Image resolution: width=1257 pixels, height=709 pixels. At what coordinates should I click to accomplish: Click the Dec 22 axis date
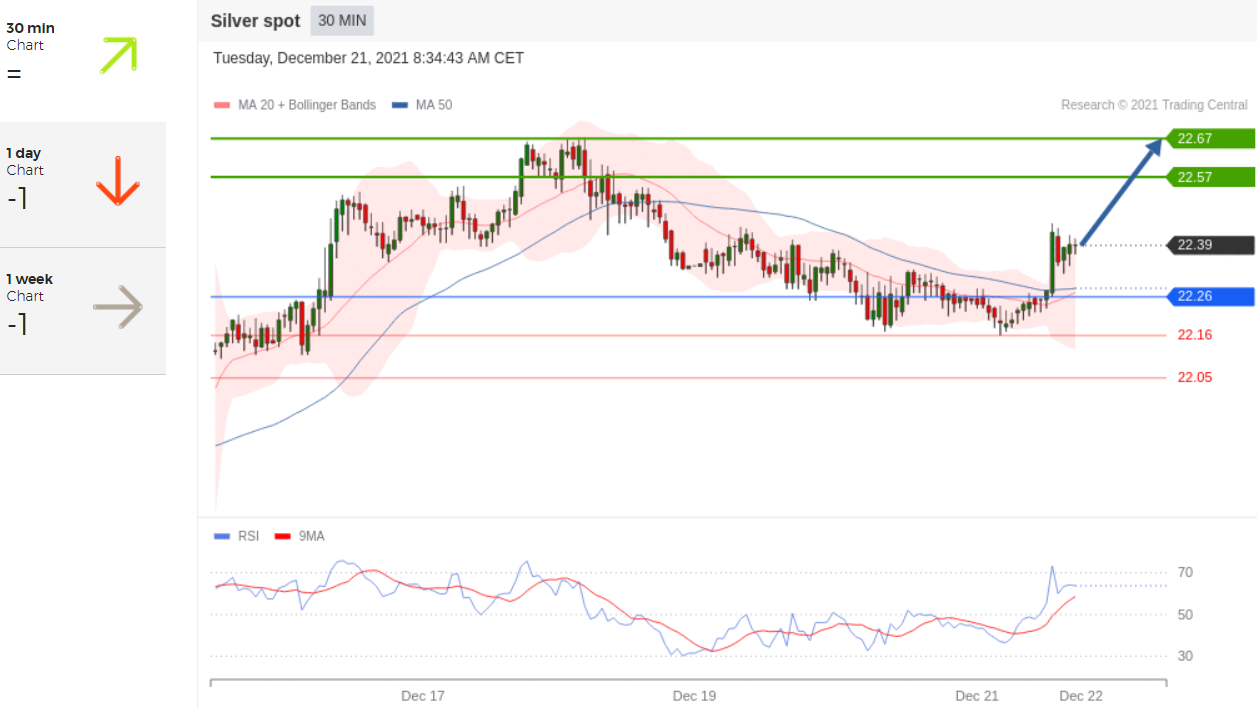(1081, 696)
